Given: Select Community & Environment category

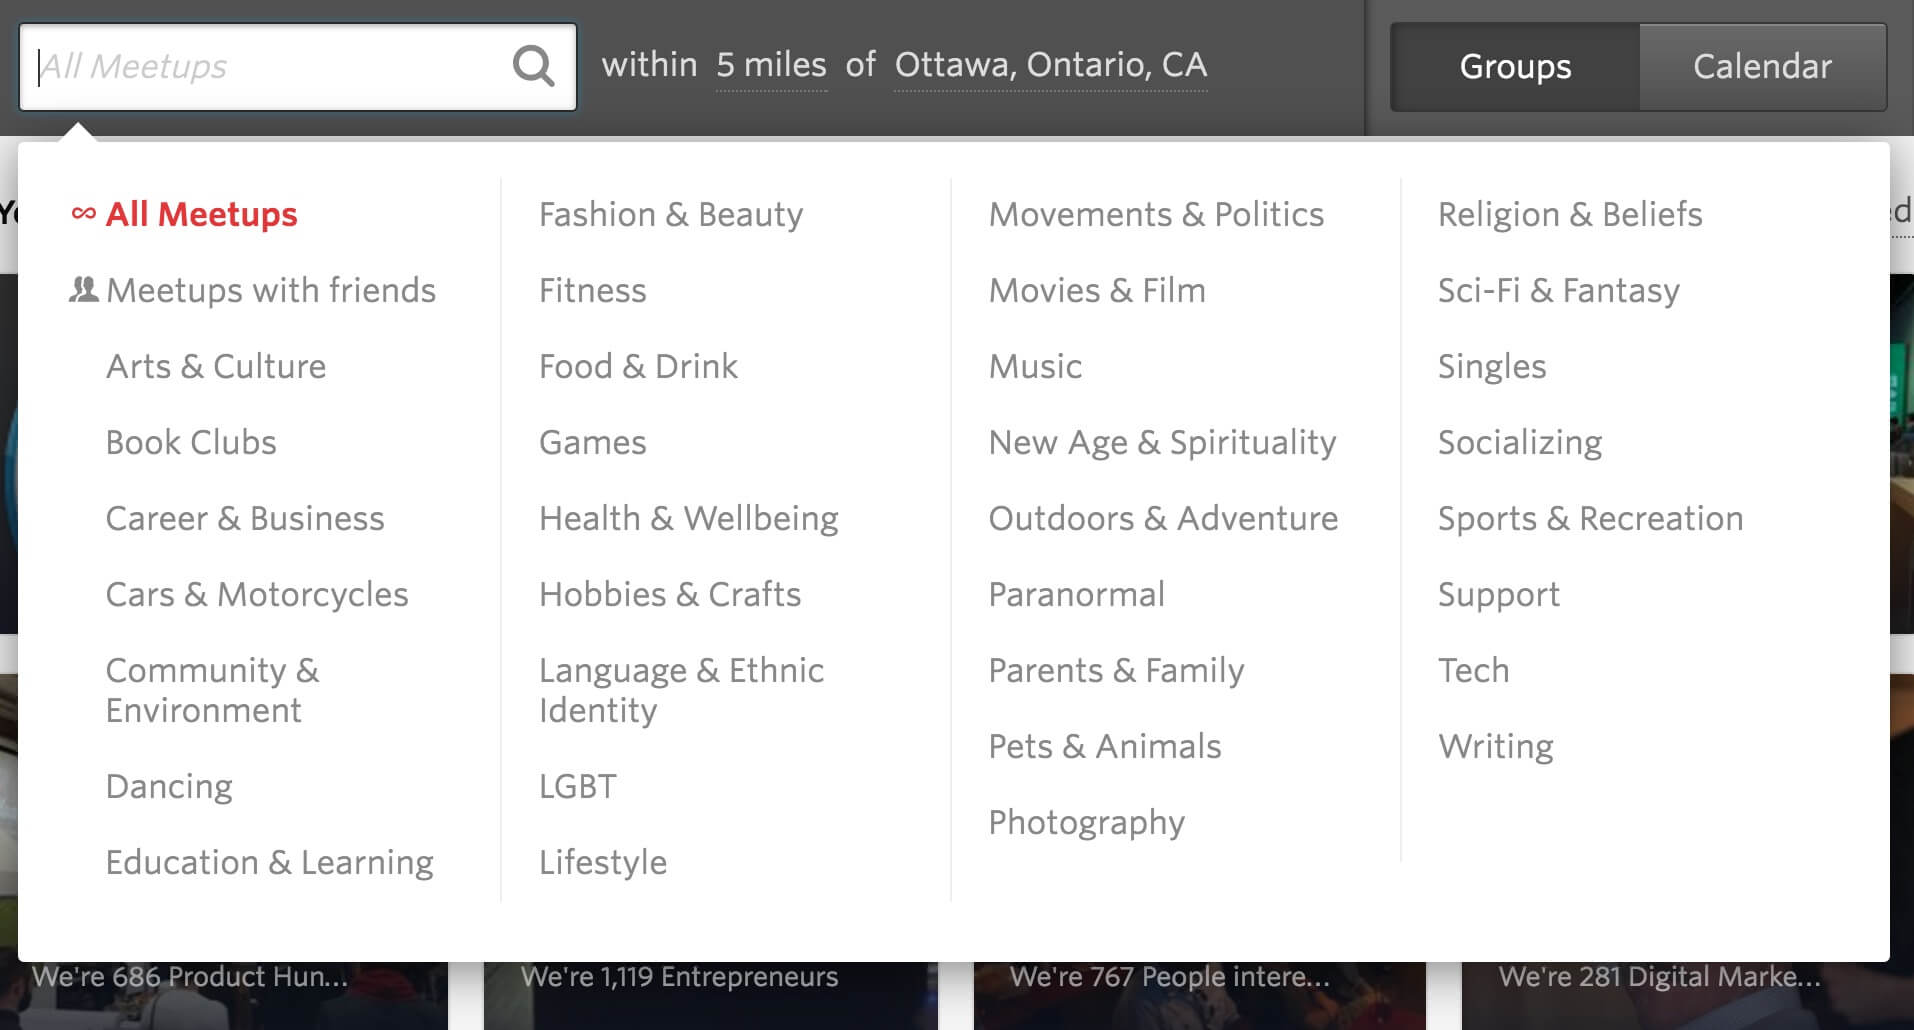Looking at the screenshot, I should 212,690.
